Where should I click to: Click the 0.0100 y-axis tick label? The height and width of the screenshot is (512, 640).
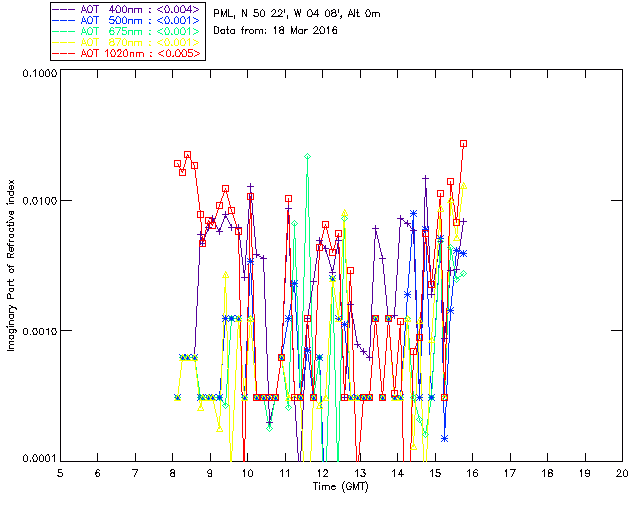click(x=39, y=201)
